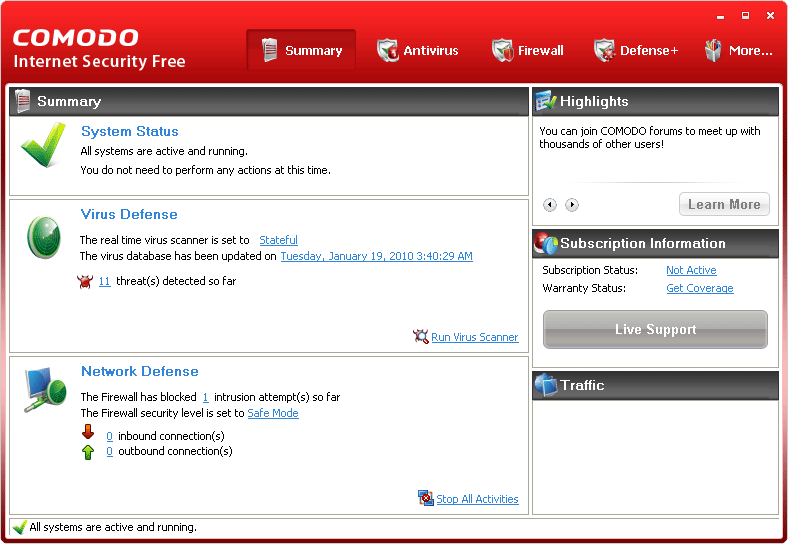This screenshot has width=788, height=544.
Task: Click the Defense+ shield icon
Action: tap(605, 50)
